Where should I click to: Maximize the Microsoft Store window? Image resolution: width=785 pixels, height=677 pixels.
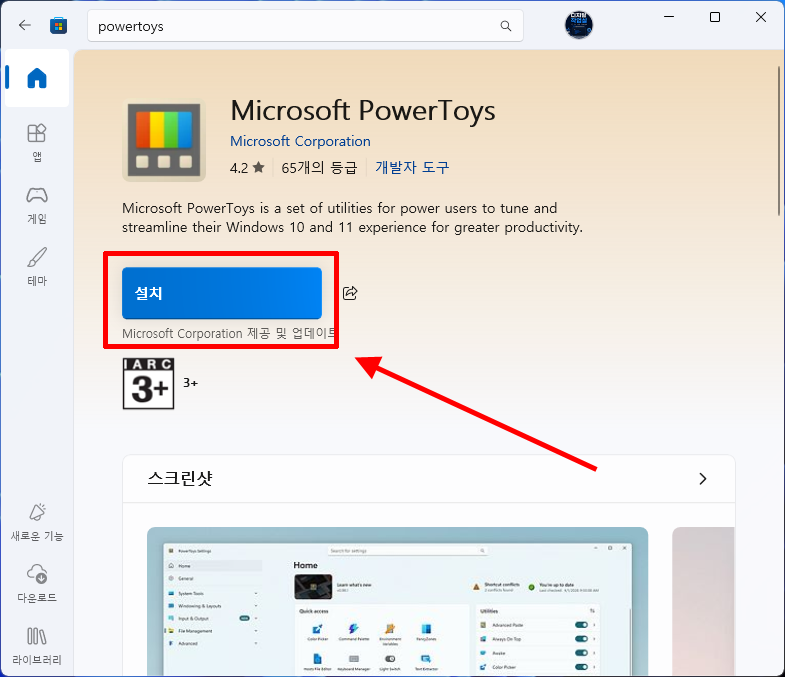(x=715, y=17)
